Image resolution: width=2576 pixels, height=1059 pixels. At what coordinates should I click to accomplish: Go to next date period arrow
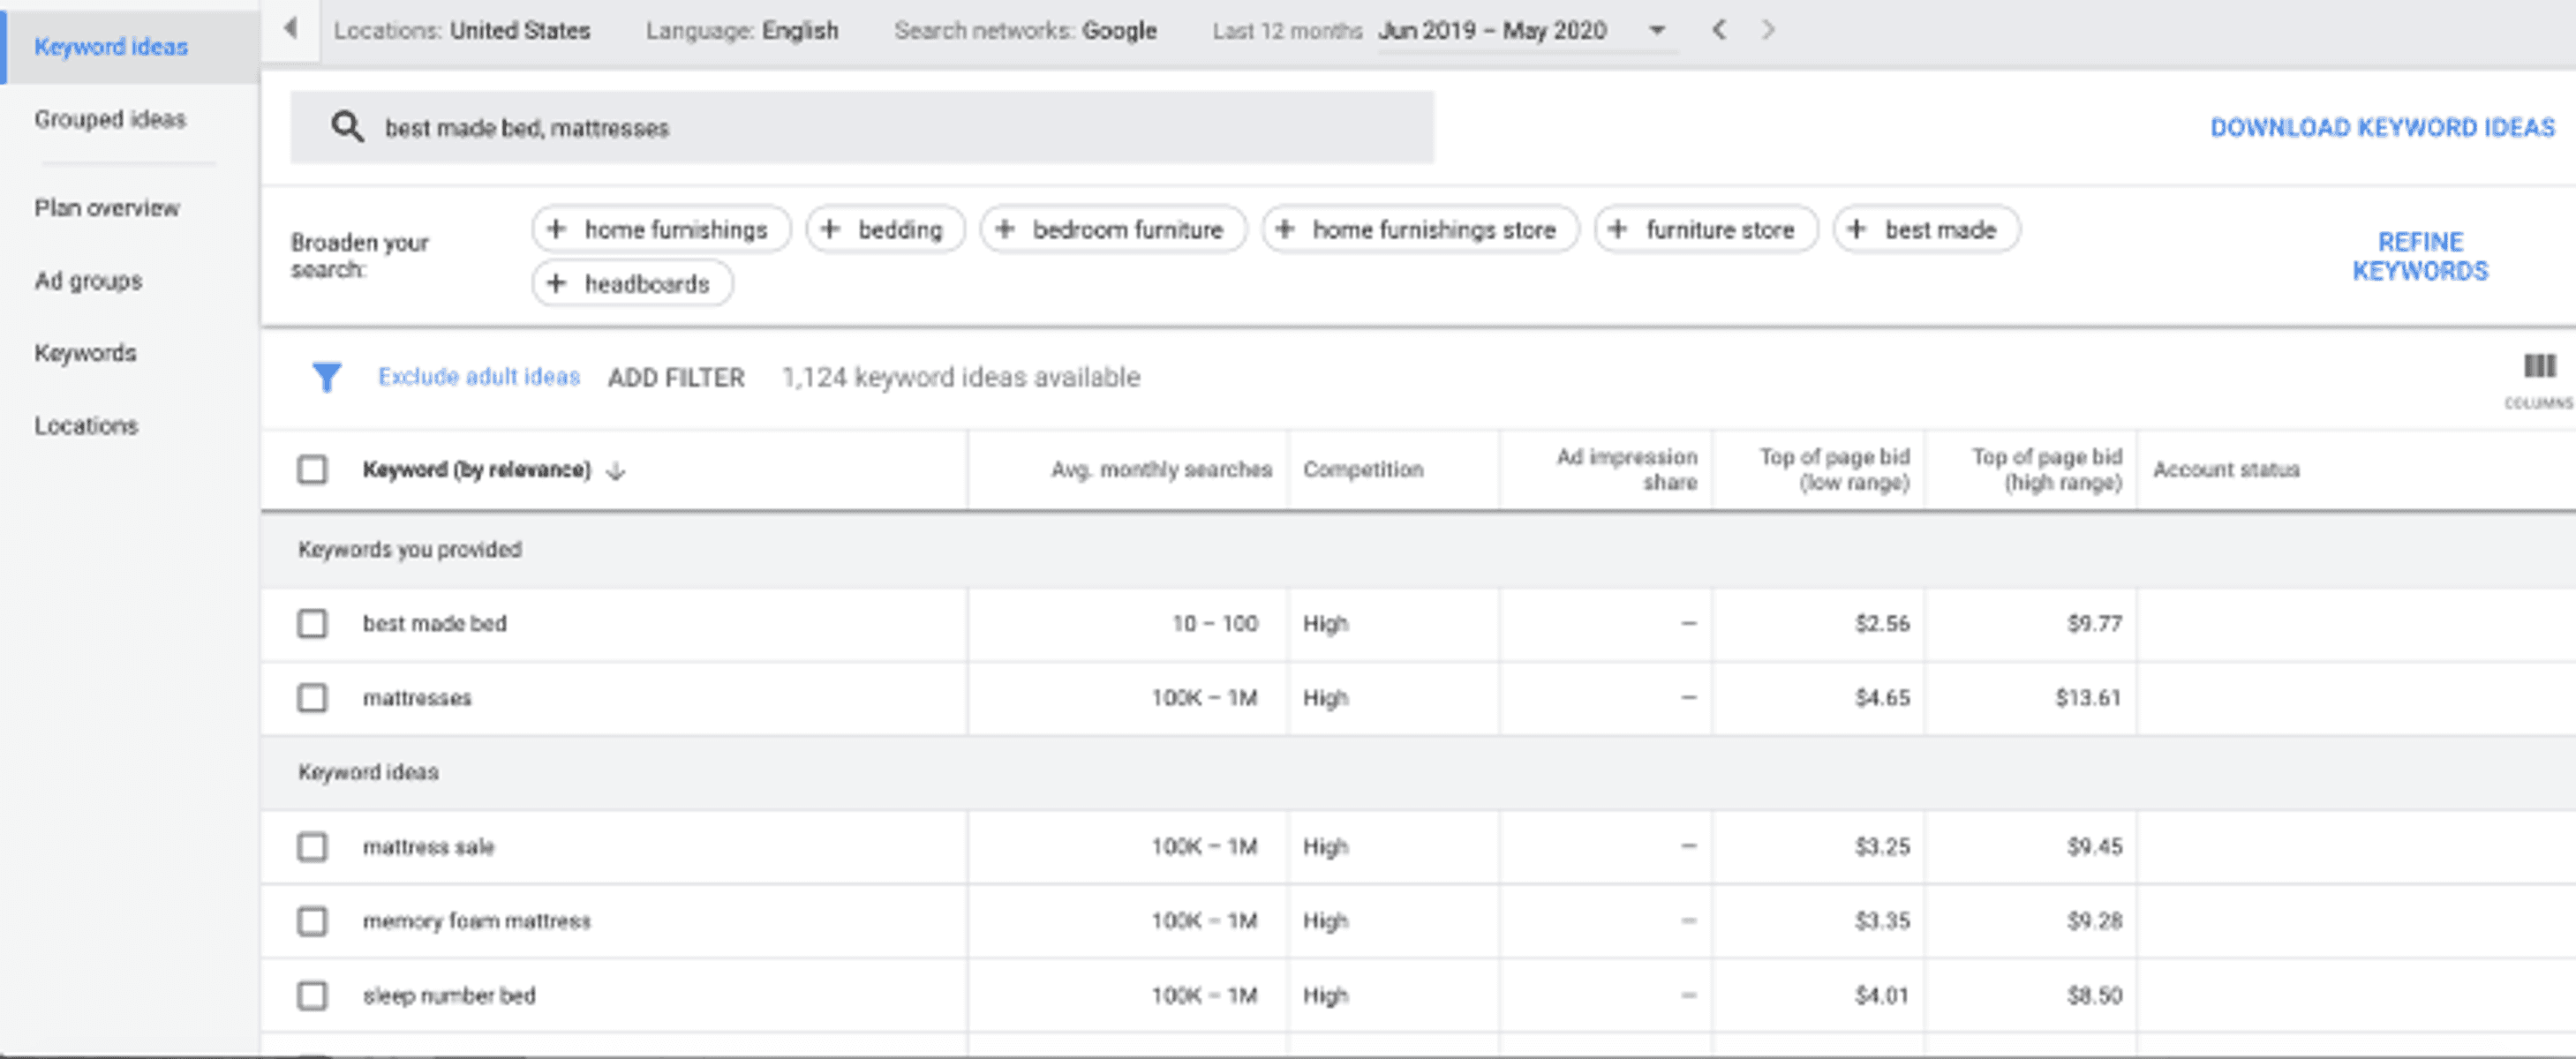pyautogui.click(x=1768, y=30)
